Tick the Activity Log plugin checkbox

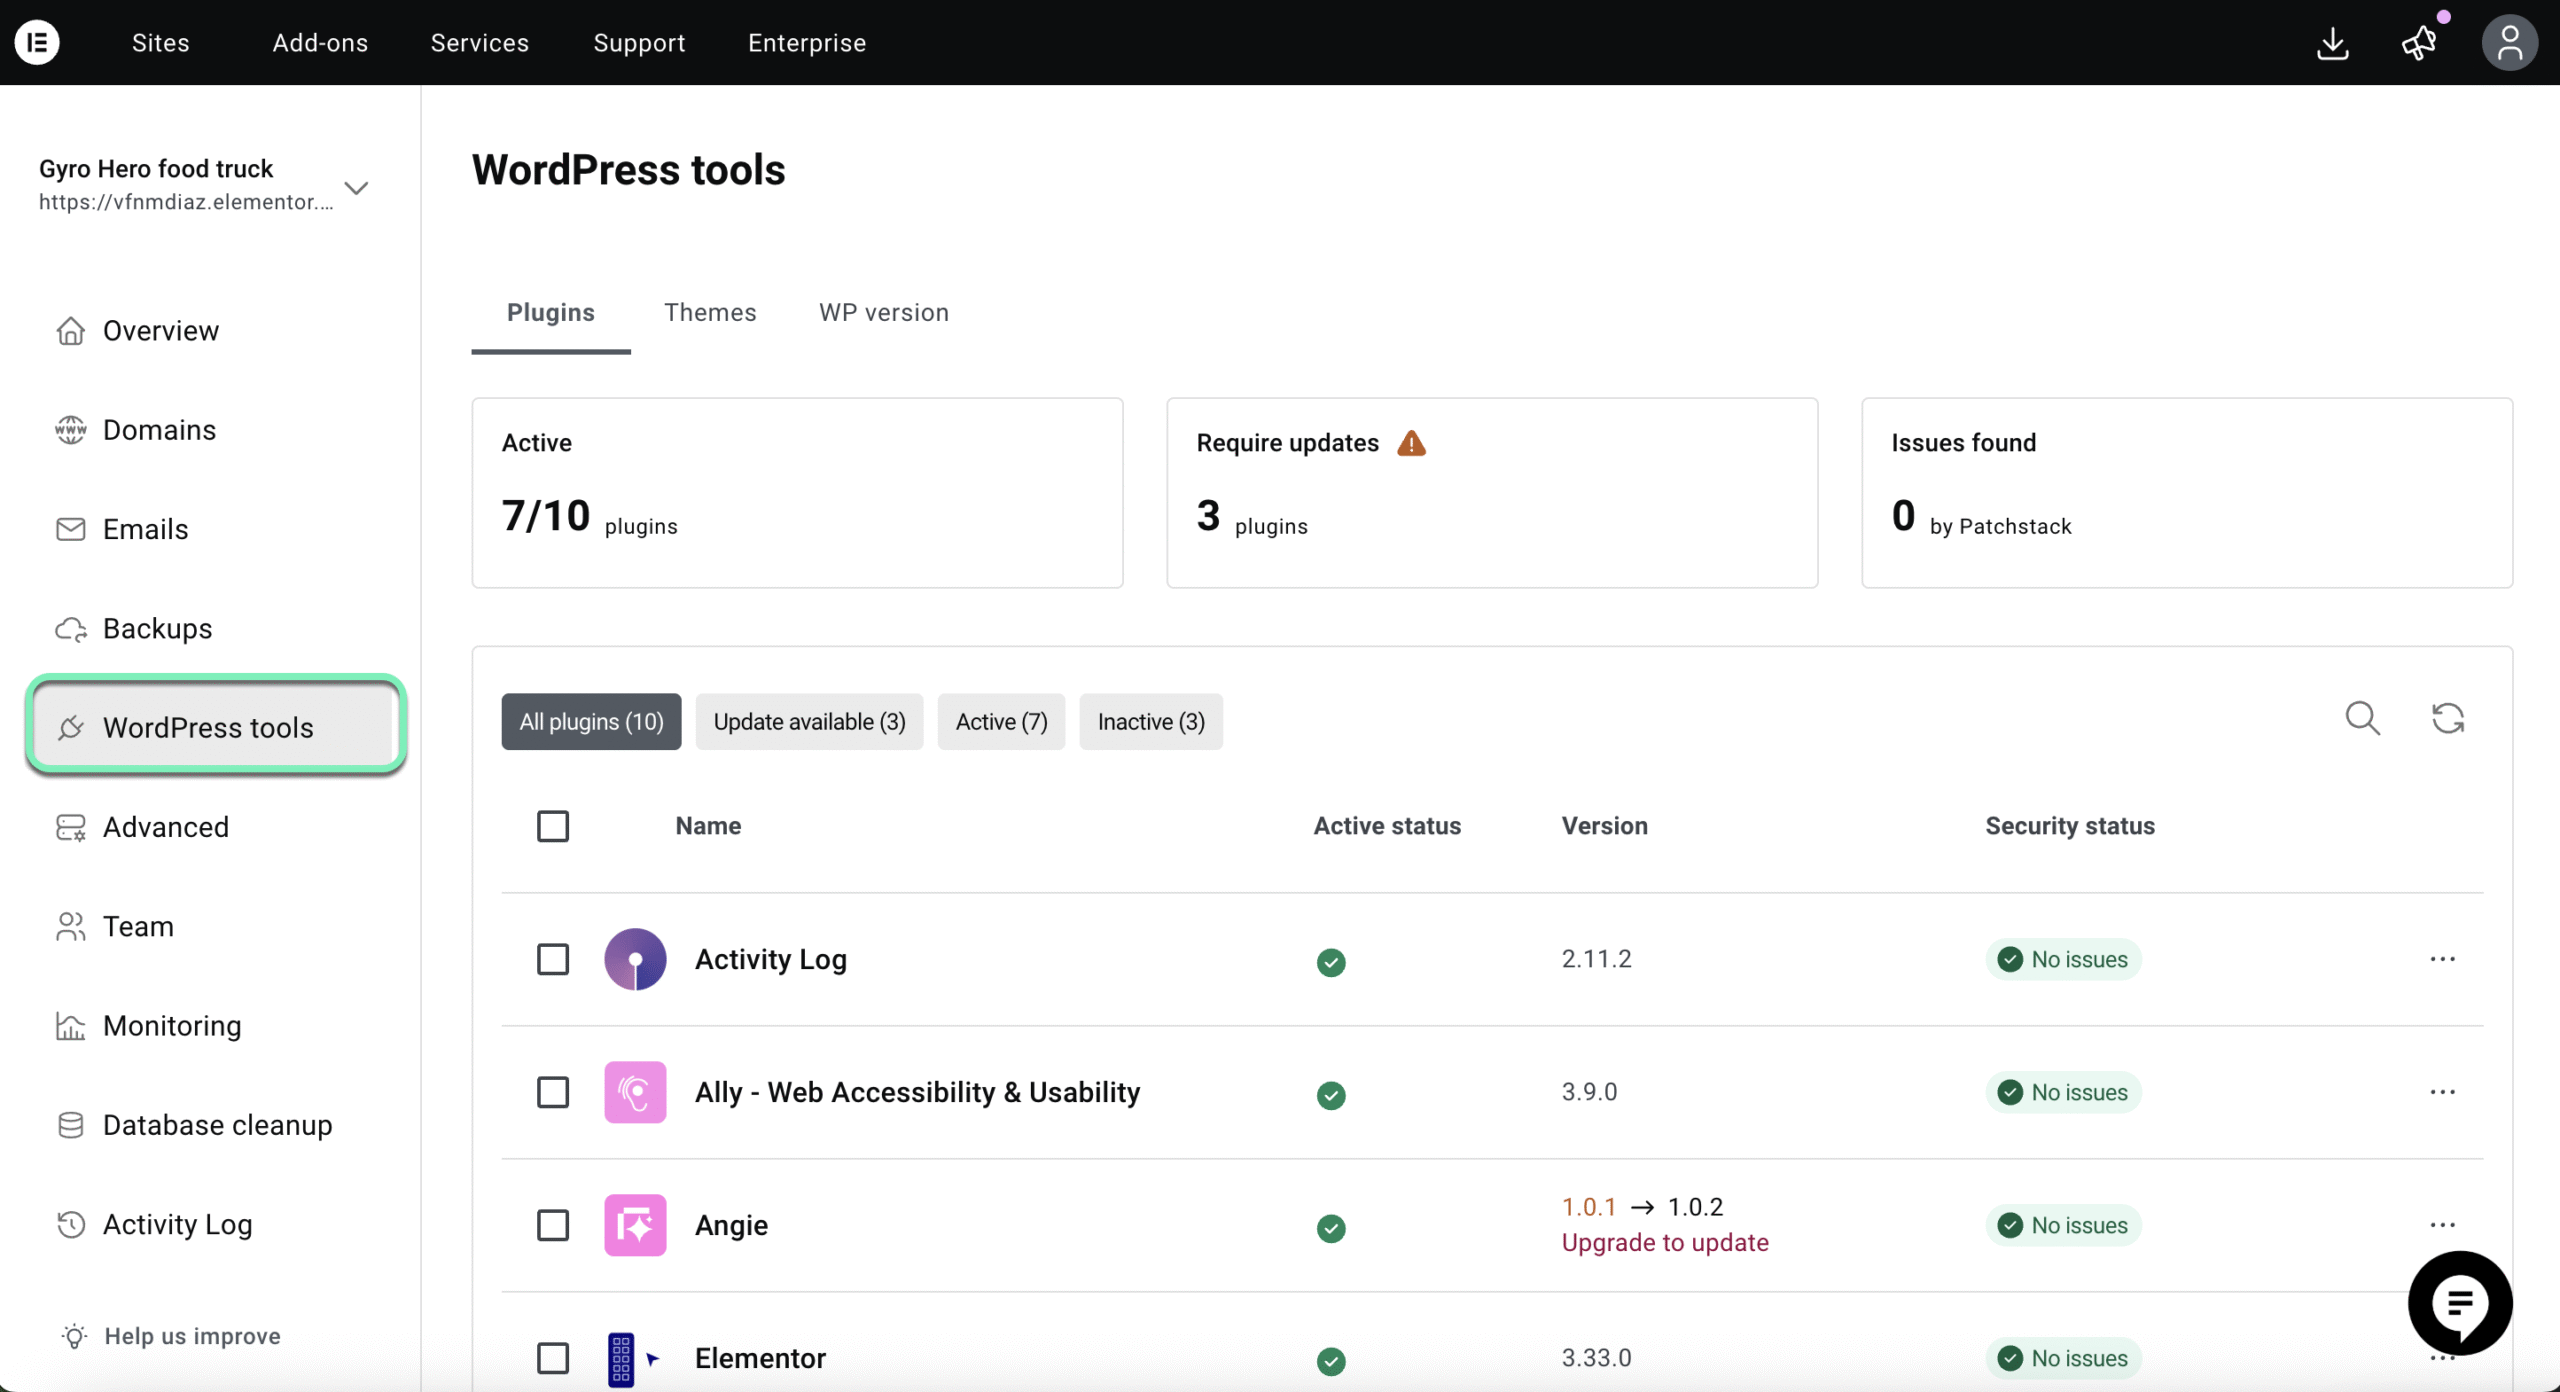553,959
